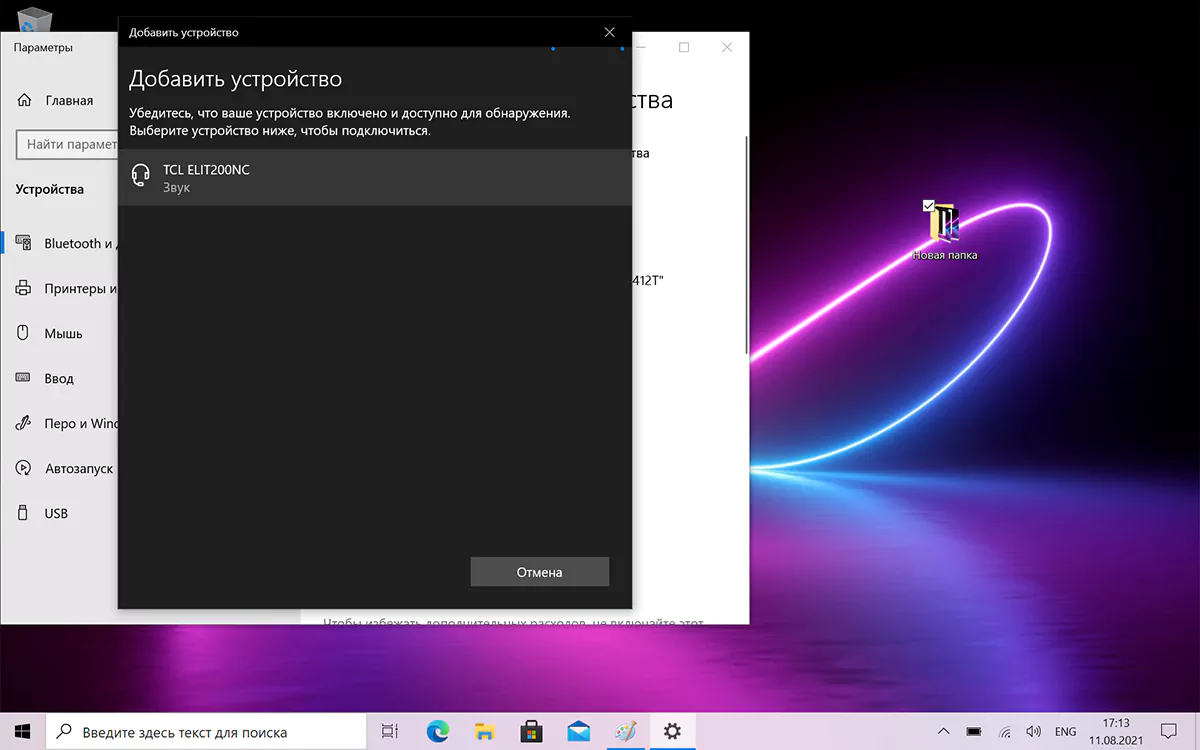Click the Отмена button
Screen dimensions: 1200x750
[x=540, y=572]
